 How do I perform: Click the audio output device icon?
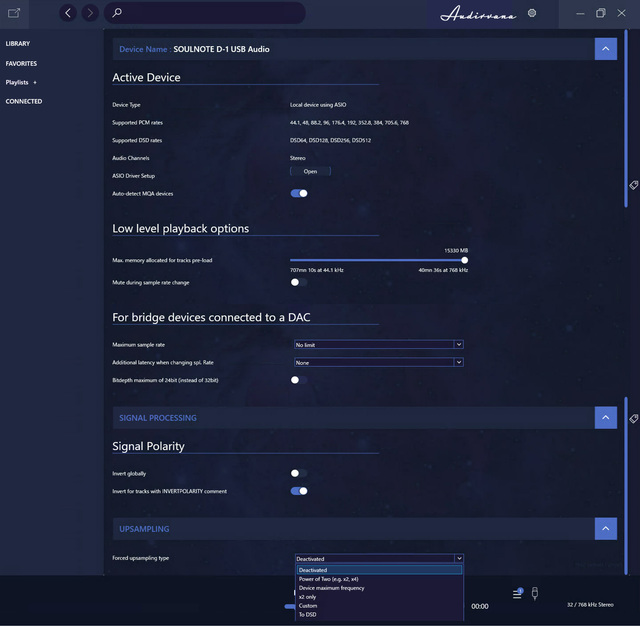[x=535, y=593]
